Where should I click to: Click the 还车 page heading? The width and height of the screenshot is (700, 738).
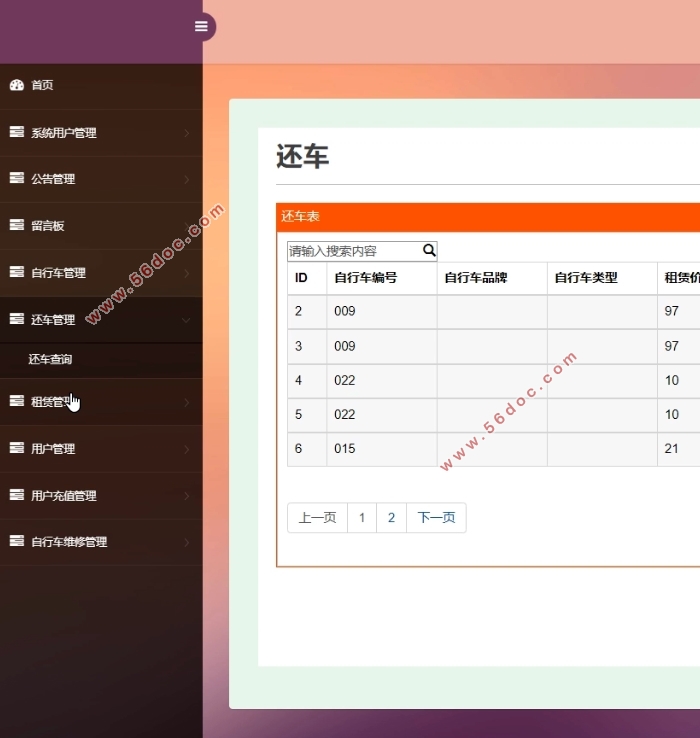pyautogui.click(x=302, y=156)
